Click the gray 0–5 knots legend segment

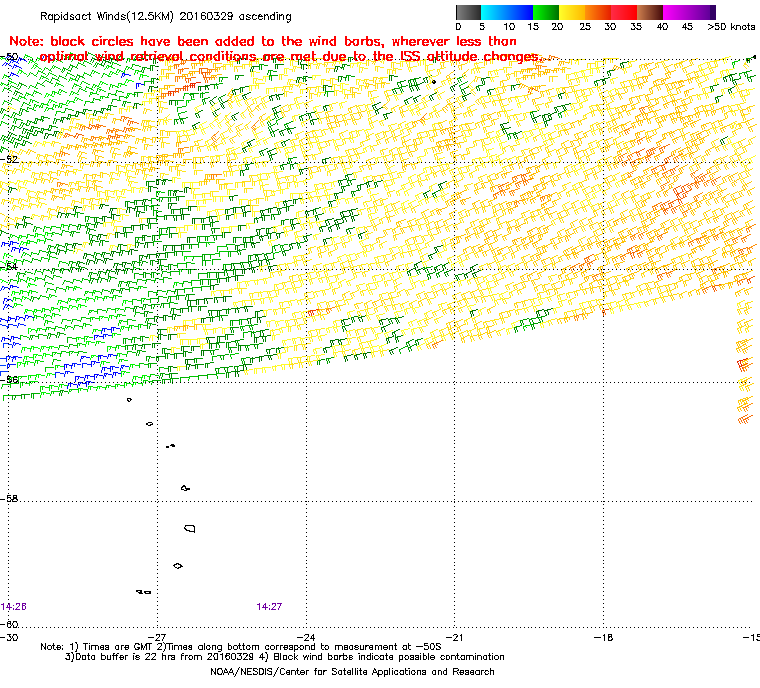pos(468,12)
